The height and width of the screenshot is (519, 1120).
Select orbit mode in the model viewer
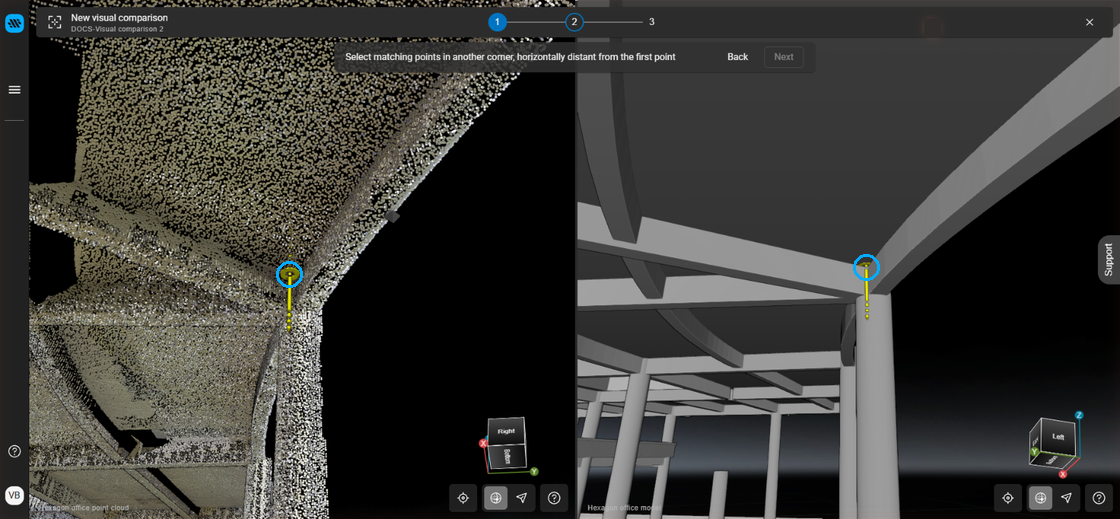(1041, 498)
